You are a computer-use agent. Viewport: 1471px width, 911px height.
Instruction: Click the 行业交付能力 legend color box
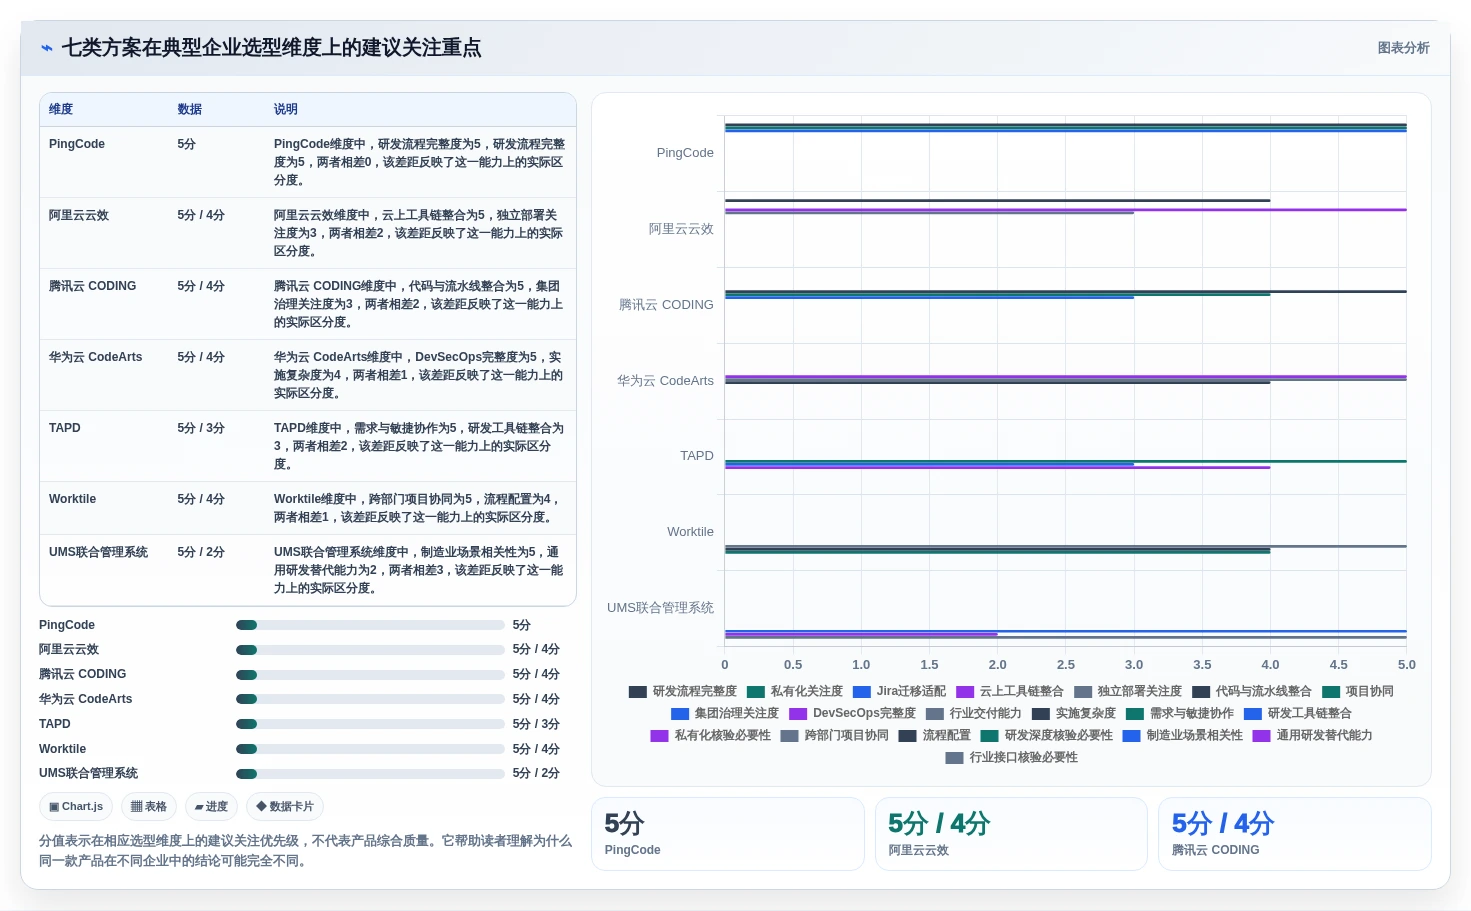click(935, 714)
